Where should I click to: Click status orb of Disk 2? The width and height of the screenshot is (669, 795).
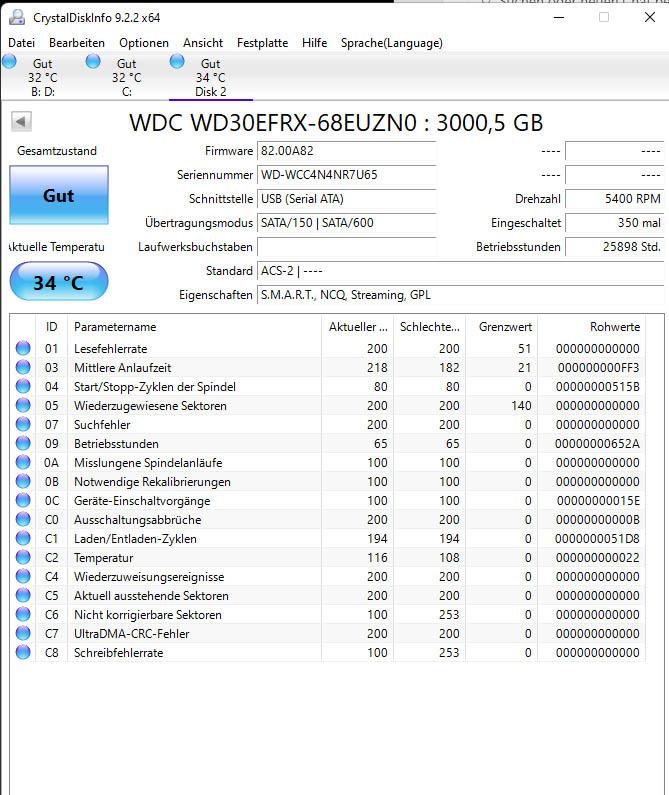tap(177, 61)
